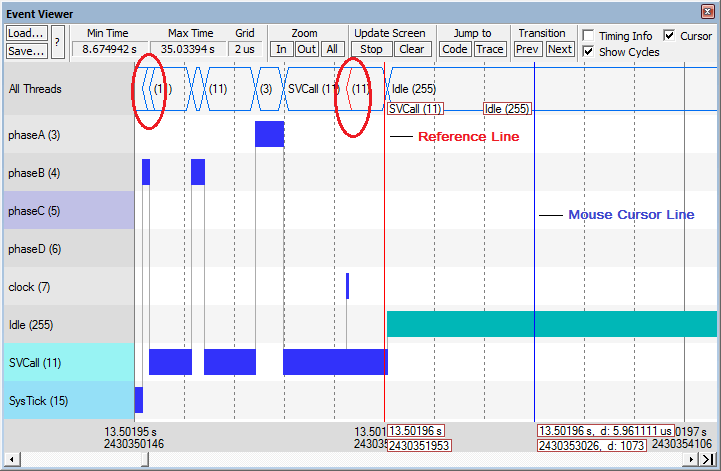Uncheck Show Cycles checkbox

click(x=589, y=52)
